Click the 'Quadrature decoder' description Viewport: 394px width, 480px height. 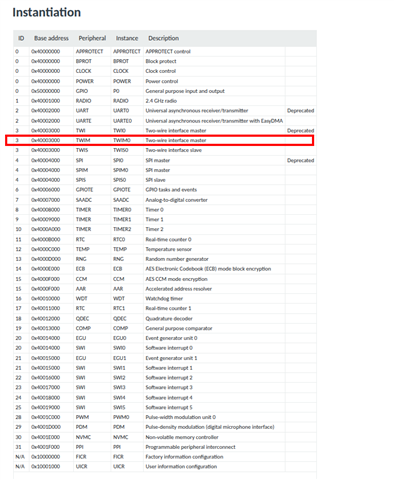pos(169,318)
